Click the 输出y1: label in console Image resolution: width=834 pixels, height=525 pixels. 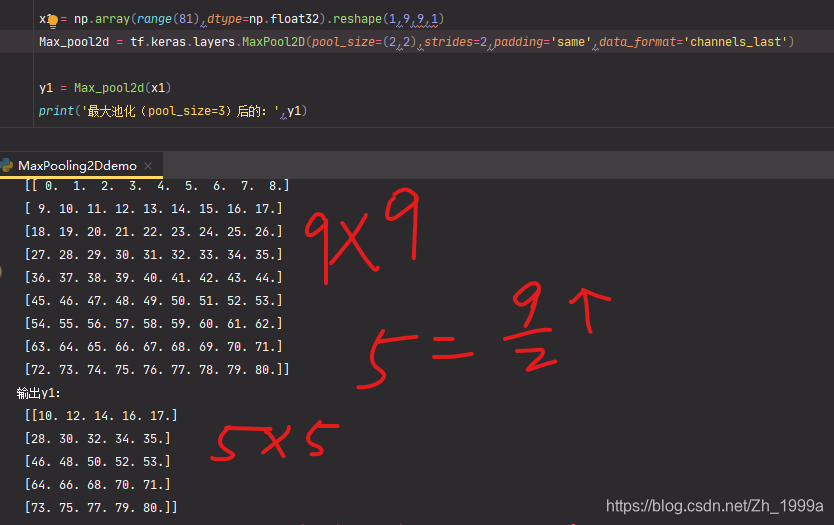(38, 393)
